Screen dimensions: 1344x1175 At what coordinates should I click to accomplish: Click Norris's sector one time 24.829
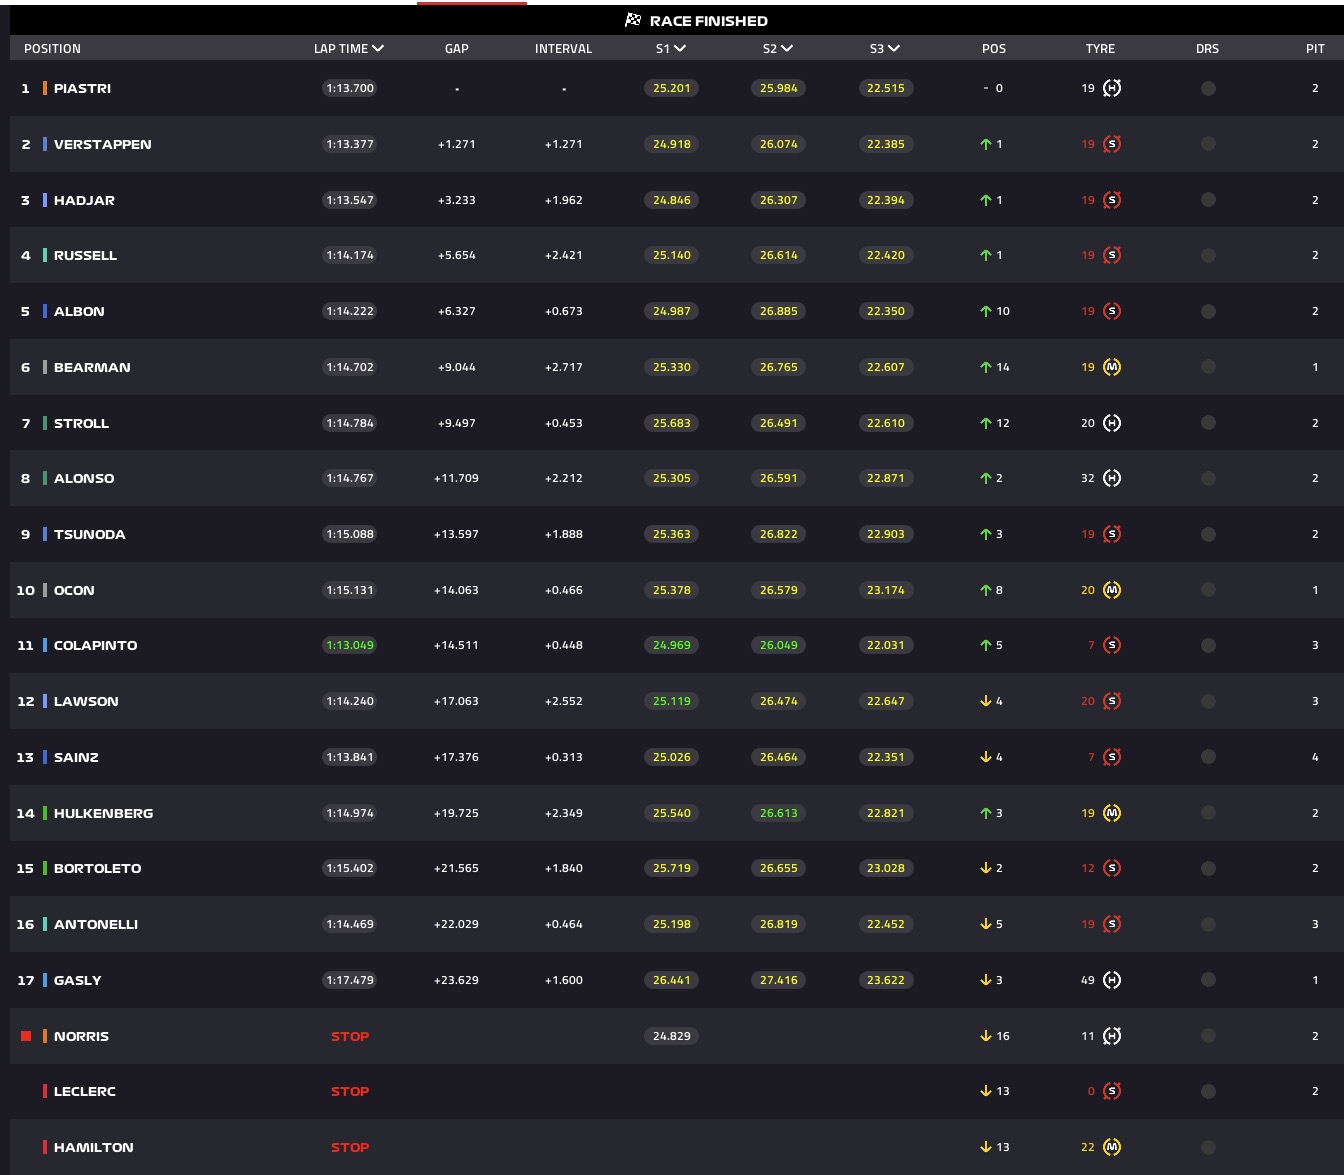pos(671,1036)
